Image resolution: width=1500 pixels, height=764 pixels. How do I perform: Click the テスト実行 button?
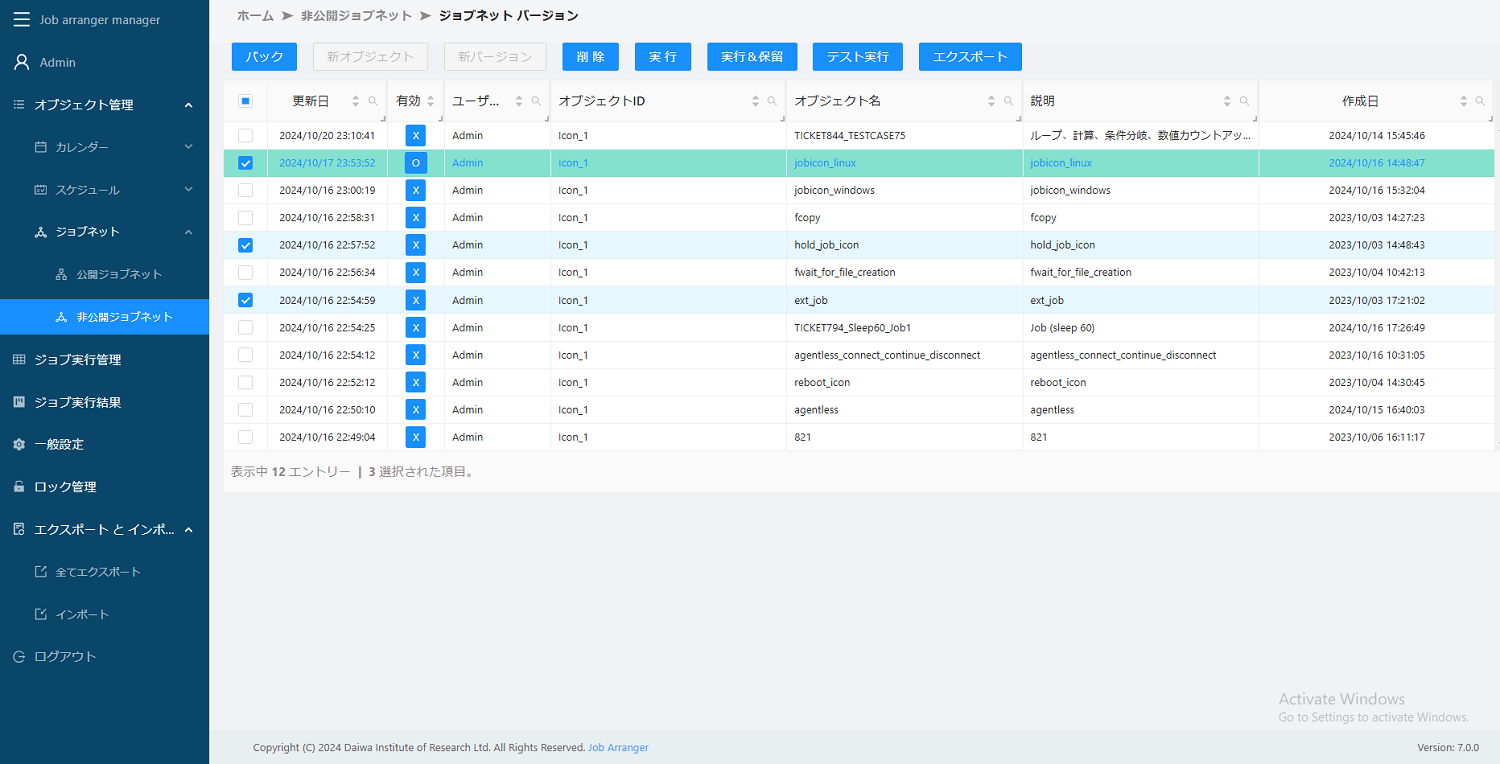[857, 57]
